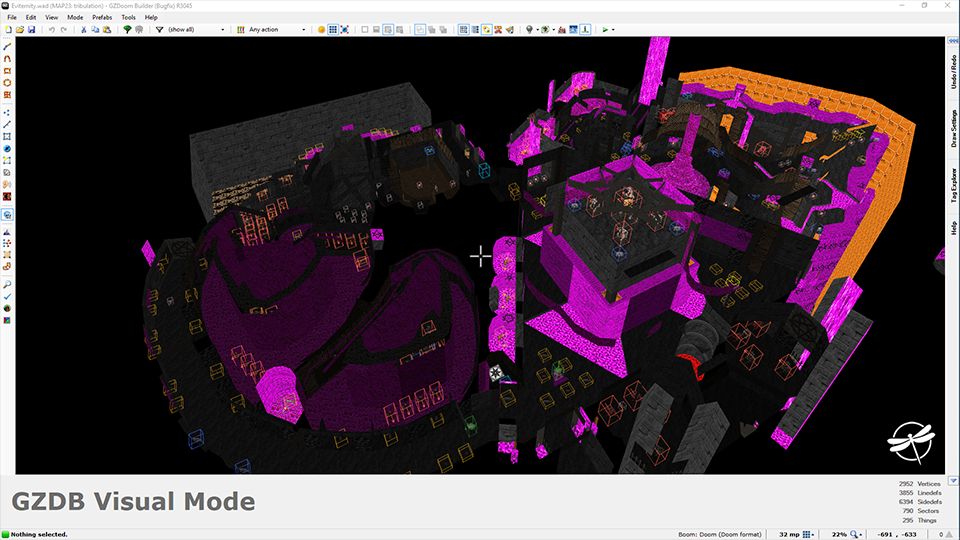Open the Mode menu
The width and height of the screenshot is (960, 540).
click(x=75, y=17)
